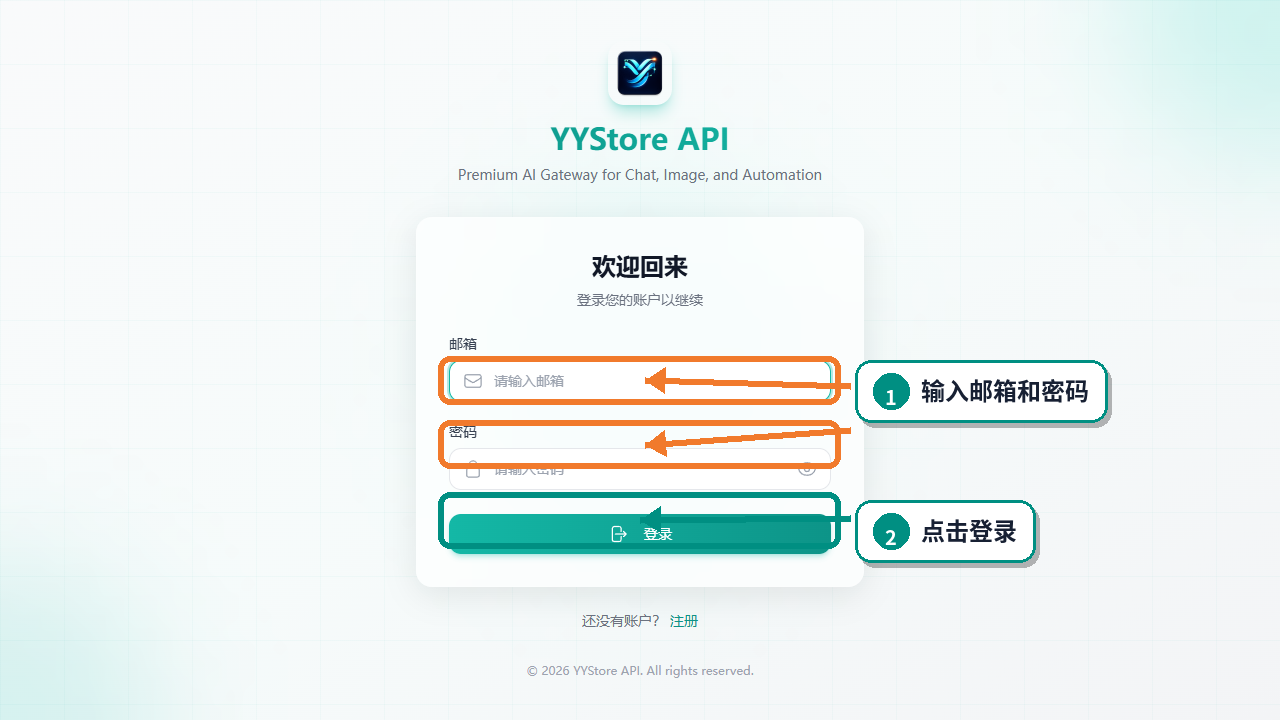Click the envelope icon in the email field

473,381
